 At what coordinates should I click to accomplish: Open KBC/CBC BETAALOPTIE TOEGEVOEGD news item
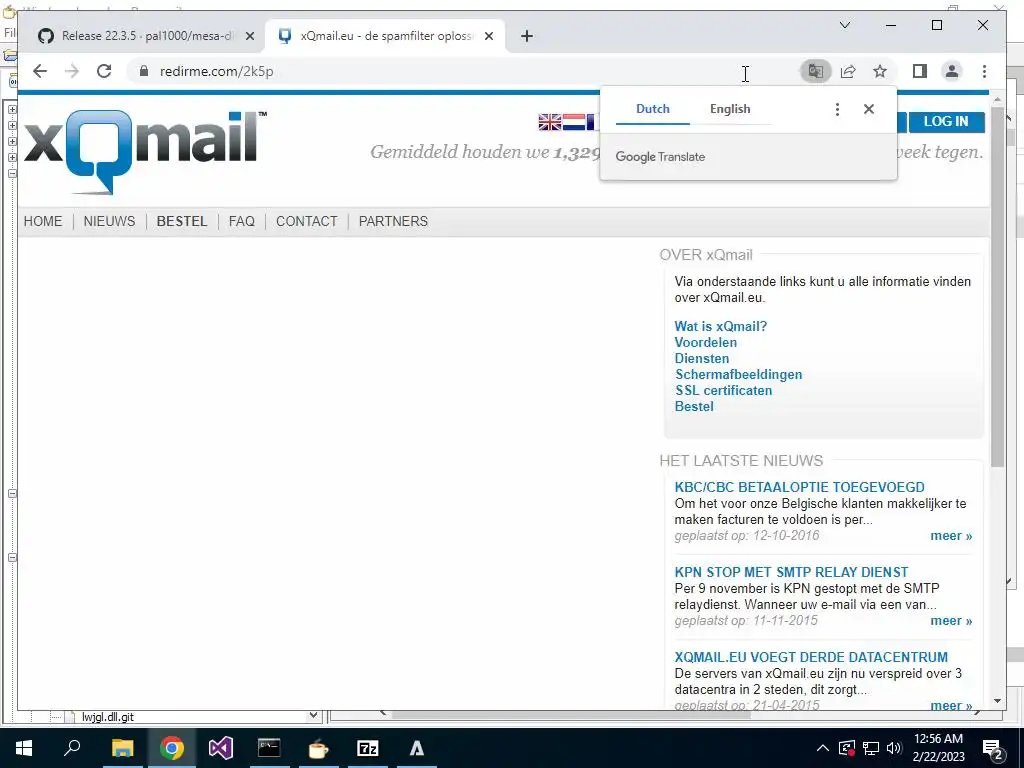[799, 487]
